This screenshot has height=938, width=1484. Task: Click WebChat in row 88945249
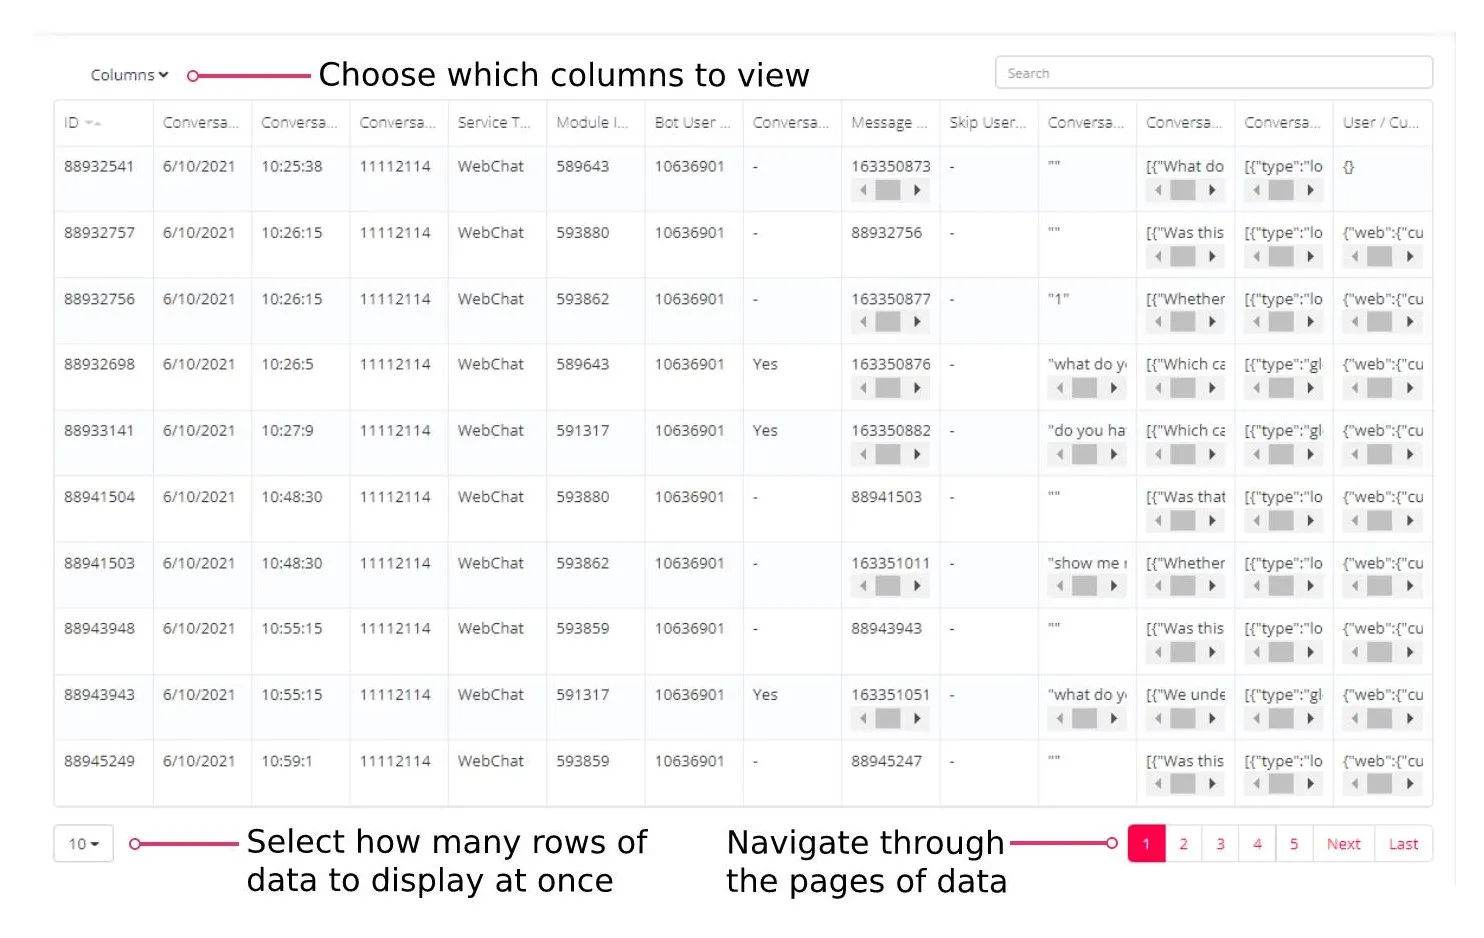[490, 760]
